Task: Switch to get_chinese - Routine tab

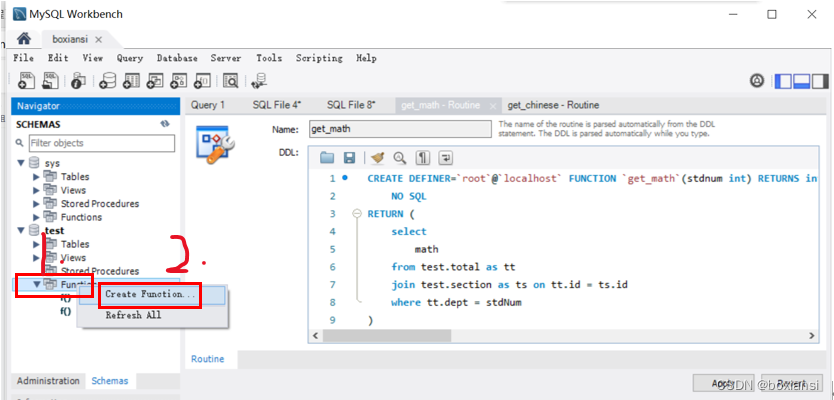Action: 553,105
